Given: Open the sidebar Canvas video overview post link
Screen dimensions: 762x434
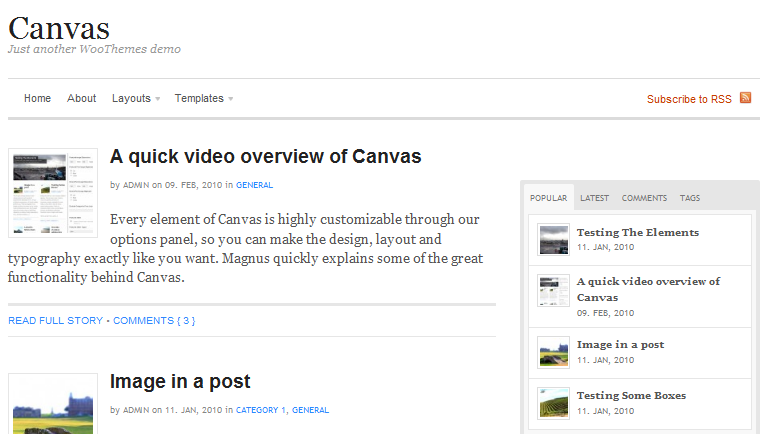Looking at the screenshot, I should pos(648,289).
